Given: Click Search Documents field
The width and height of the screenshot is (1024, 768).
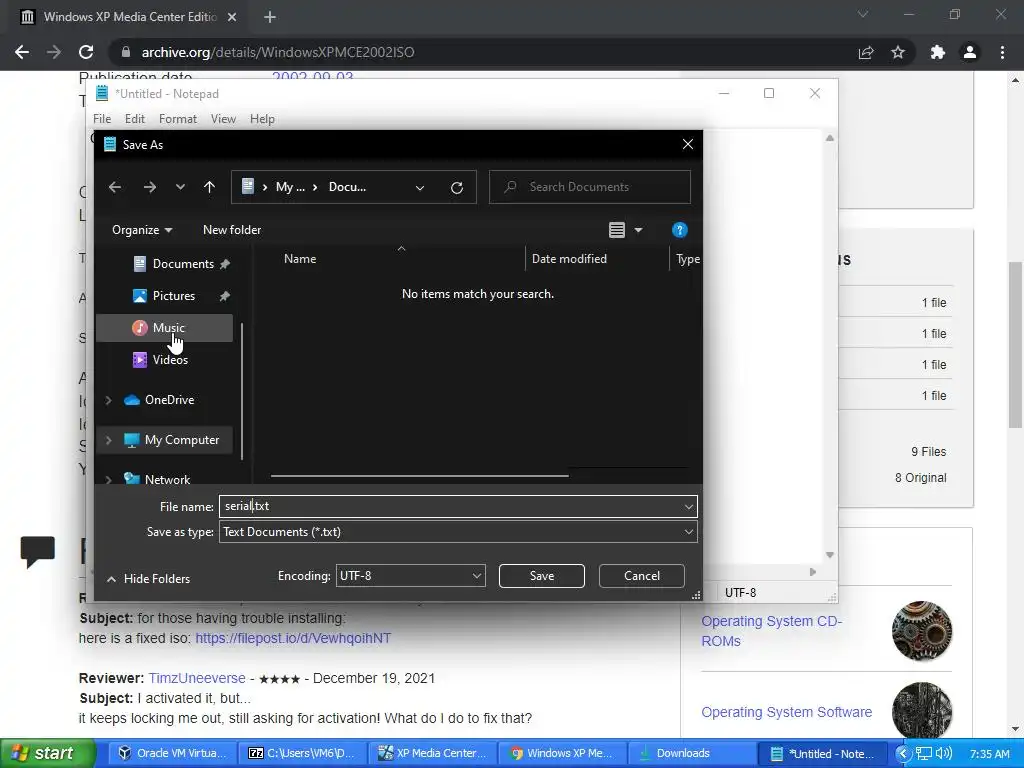Looking at the screenshot, I should click(590, 187).
